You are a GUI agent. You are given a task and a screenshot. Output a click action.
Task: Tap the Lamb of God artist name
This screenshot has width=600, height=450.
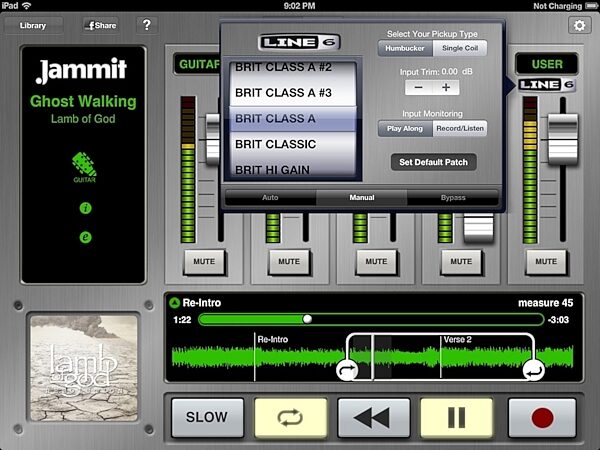click(83, 119)
